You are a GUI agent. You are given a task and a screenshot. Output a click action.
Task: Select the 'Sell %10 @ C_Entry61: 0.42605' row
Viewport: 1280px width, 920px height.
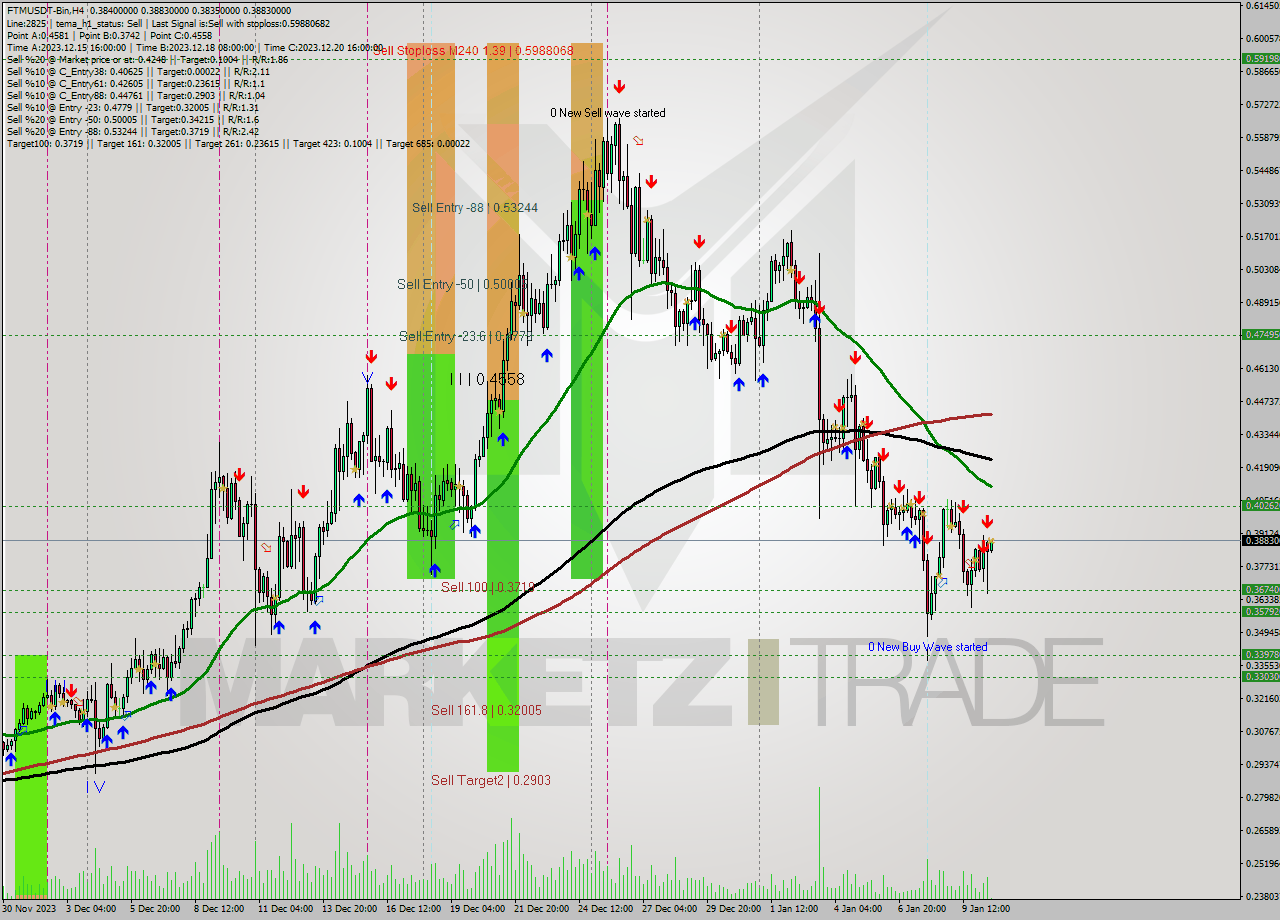134,83
